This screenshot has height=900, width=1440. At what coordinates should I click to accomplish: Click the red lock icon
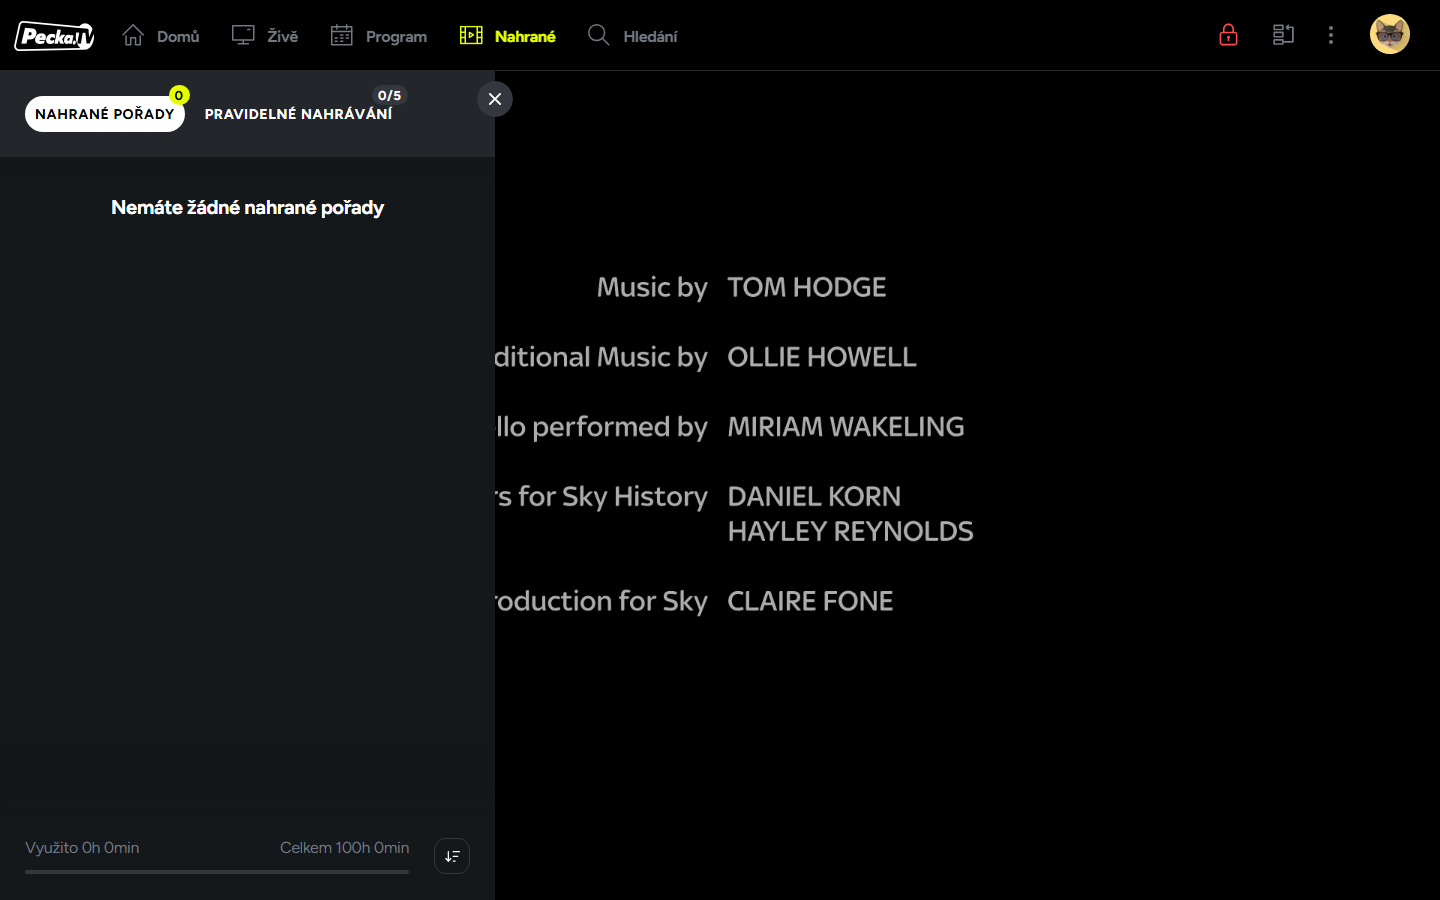(x=1228, y=35)
